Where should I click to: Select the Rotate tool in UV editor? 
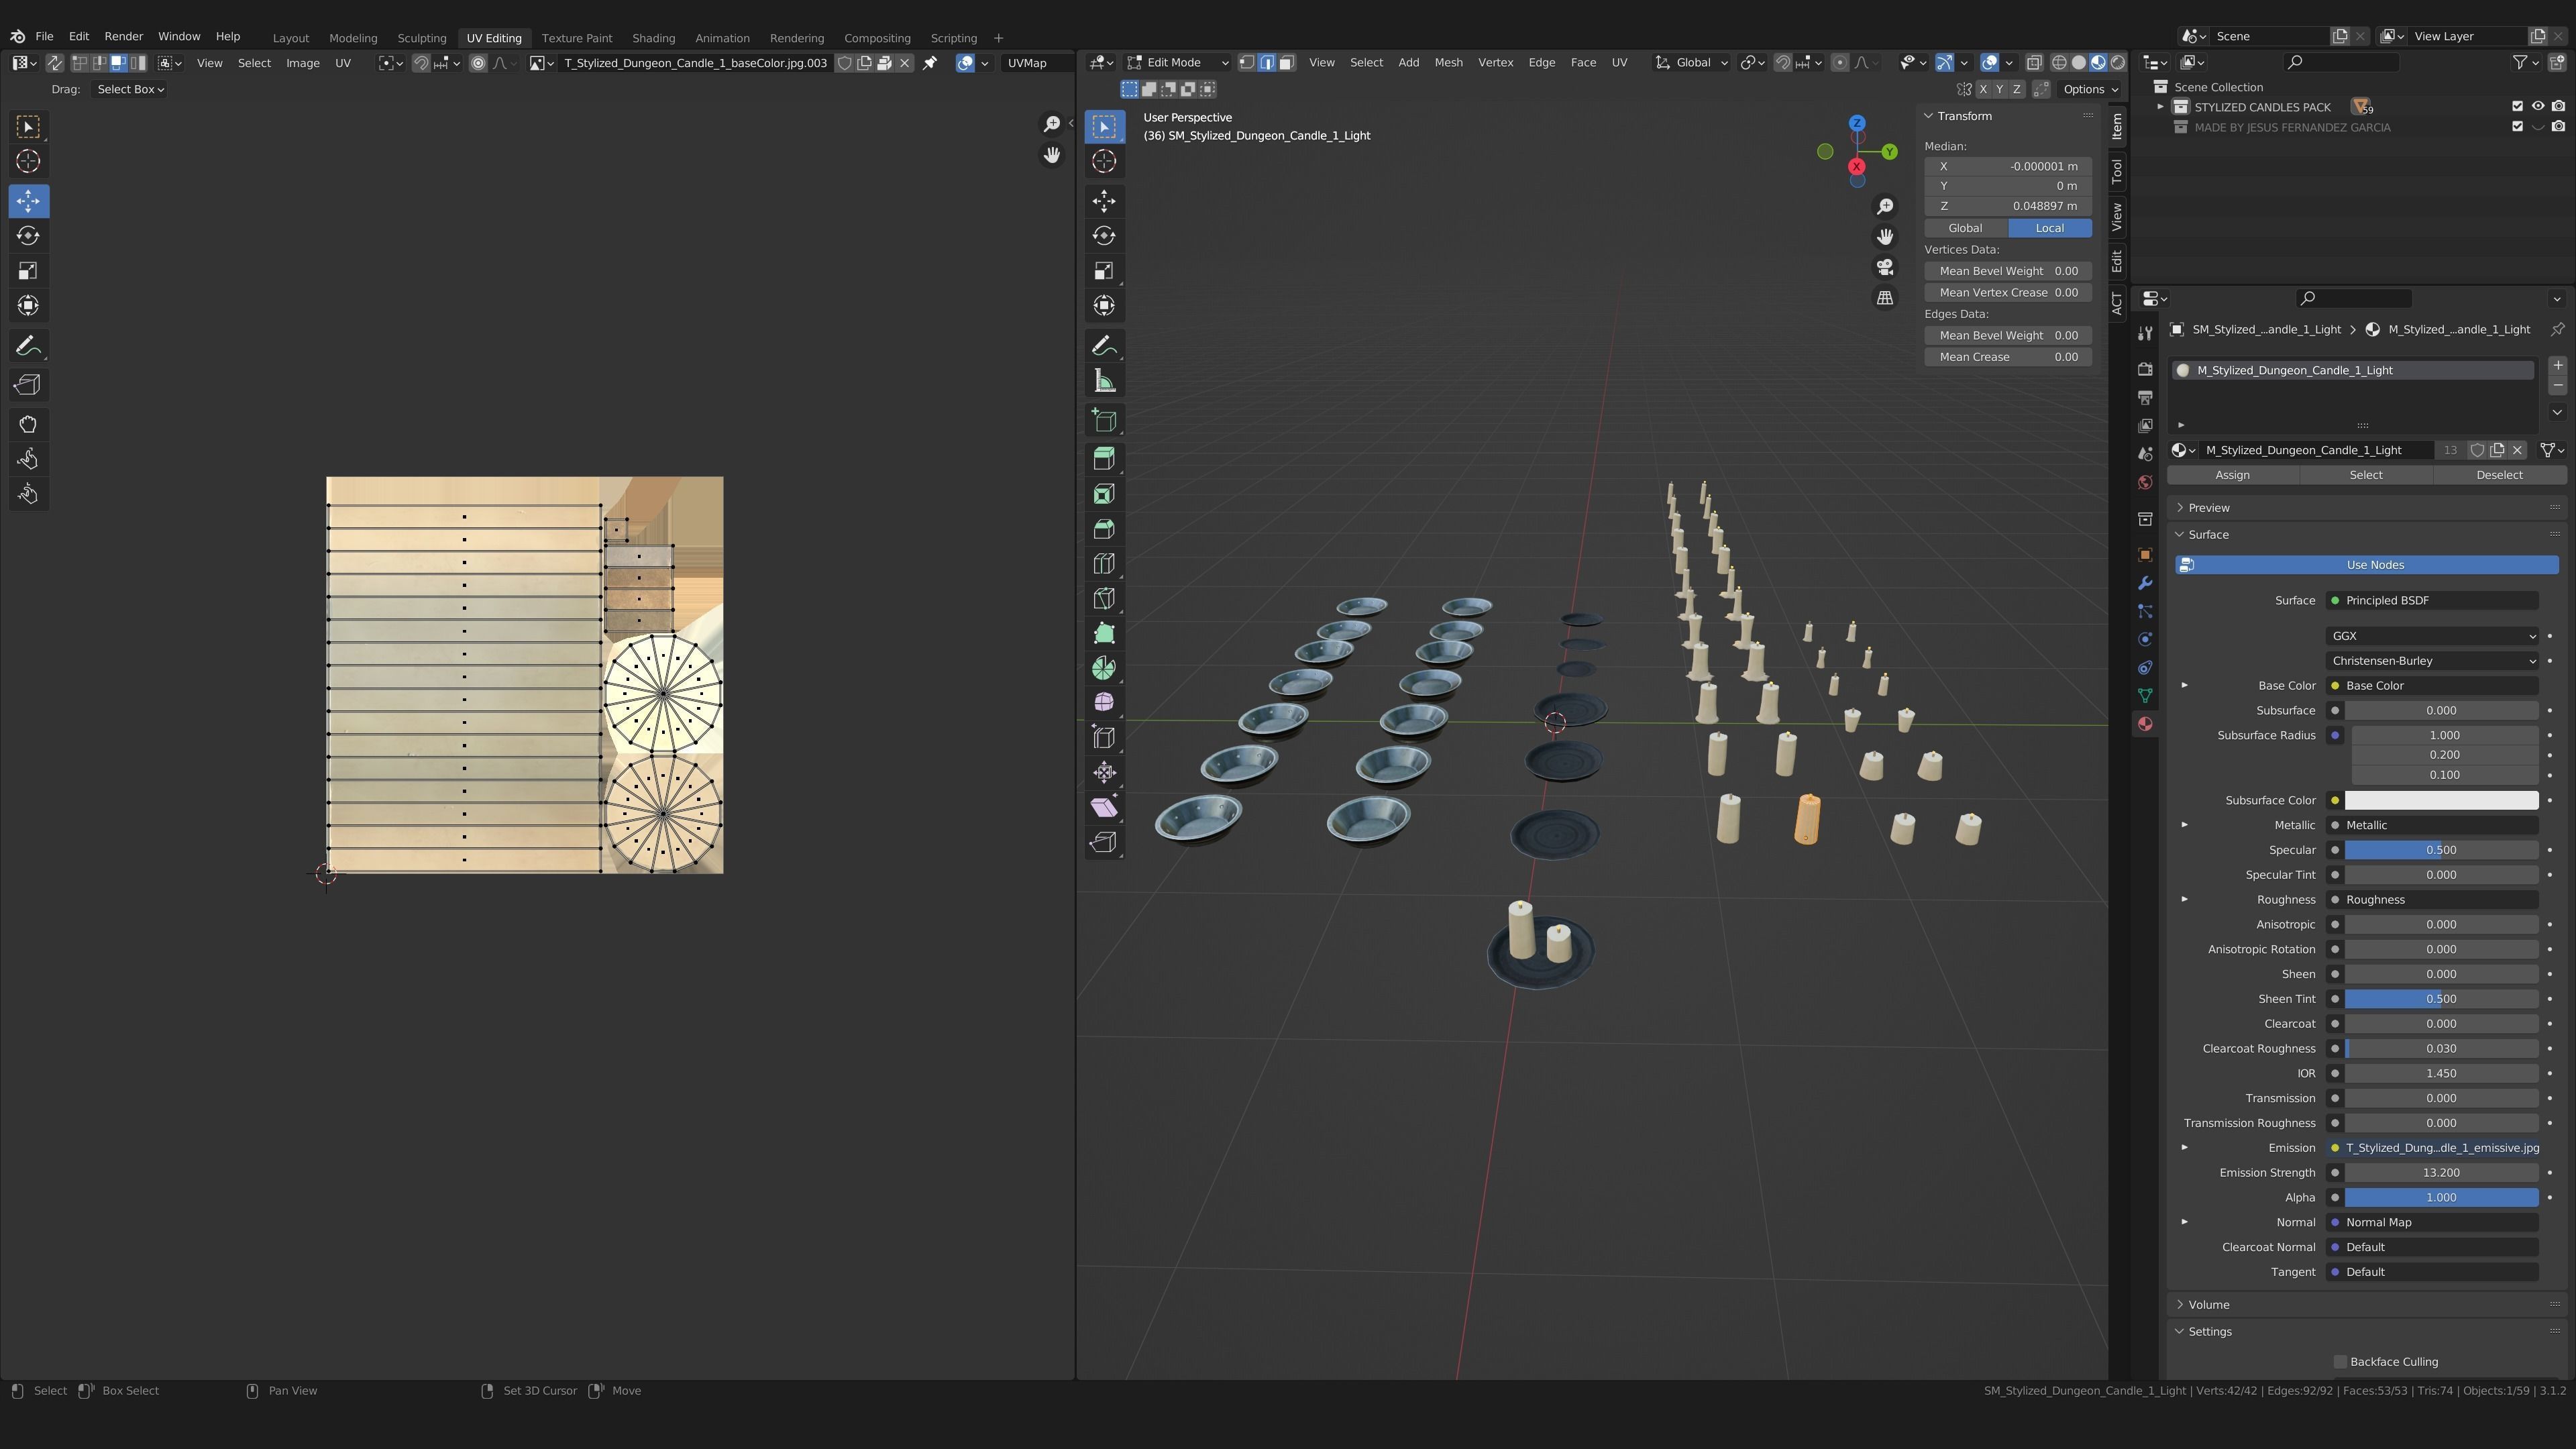tap(28, 236)
